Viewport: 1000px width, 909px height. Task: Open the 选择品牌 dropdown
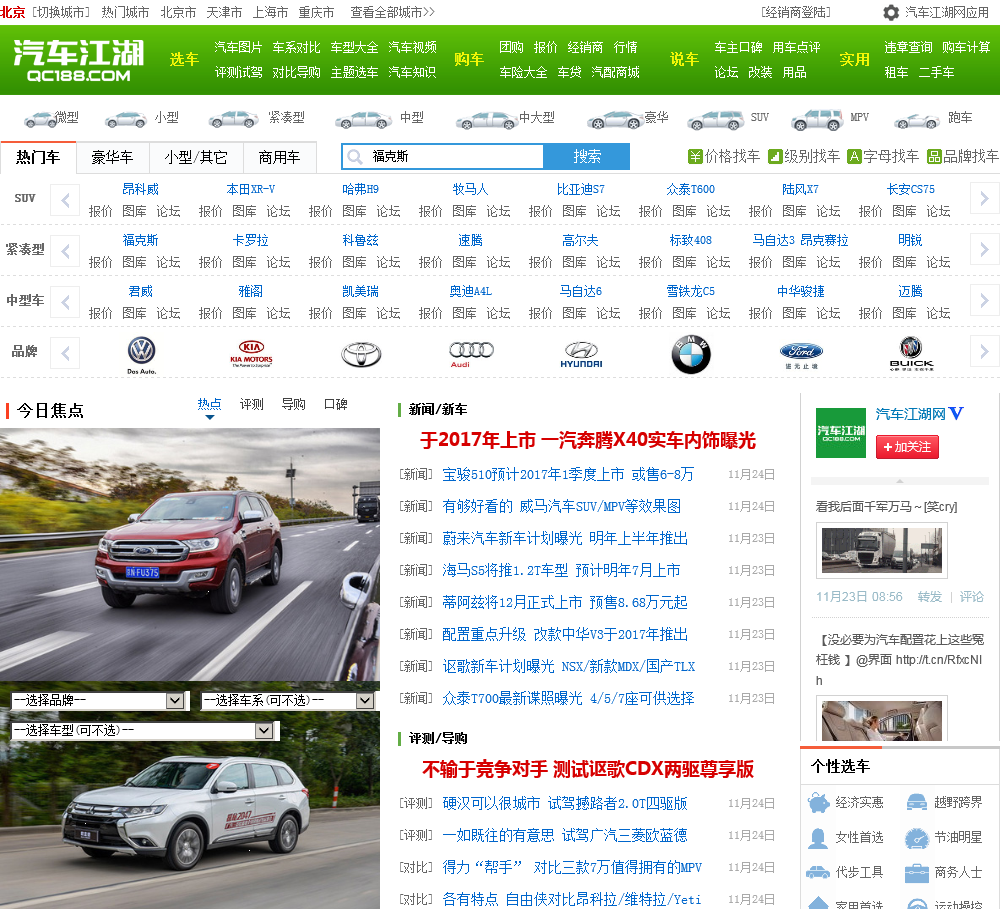click(98, 700)
